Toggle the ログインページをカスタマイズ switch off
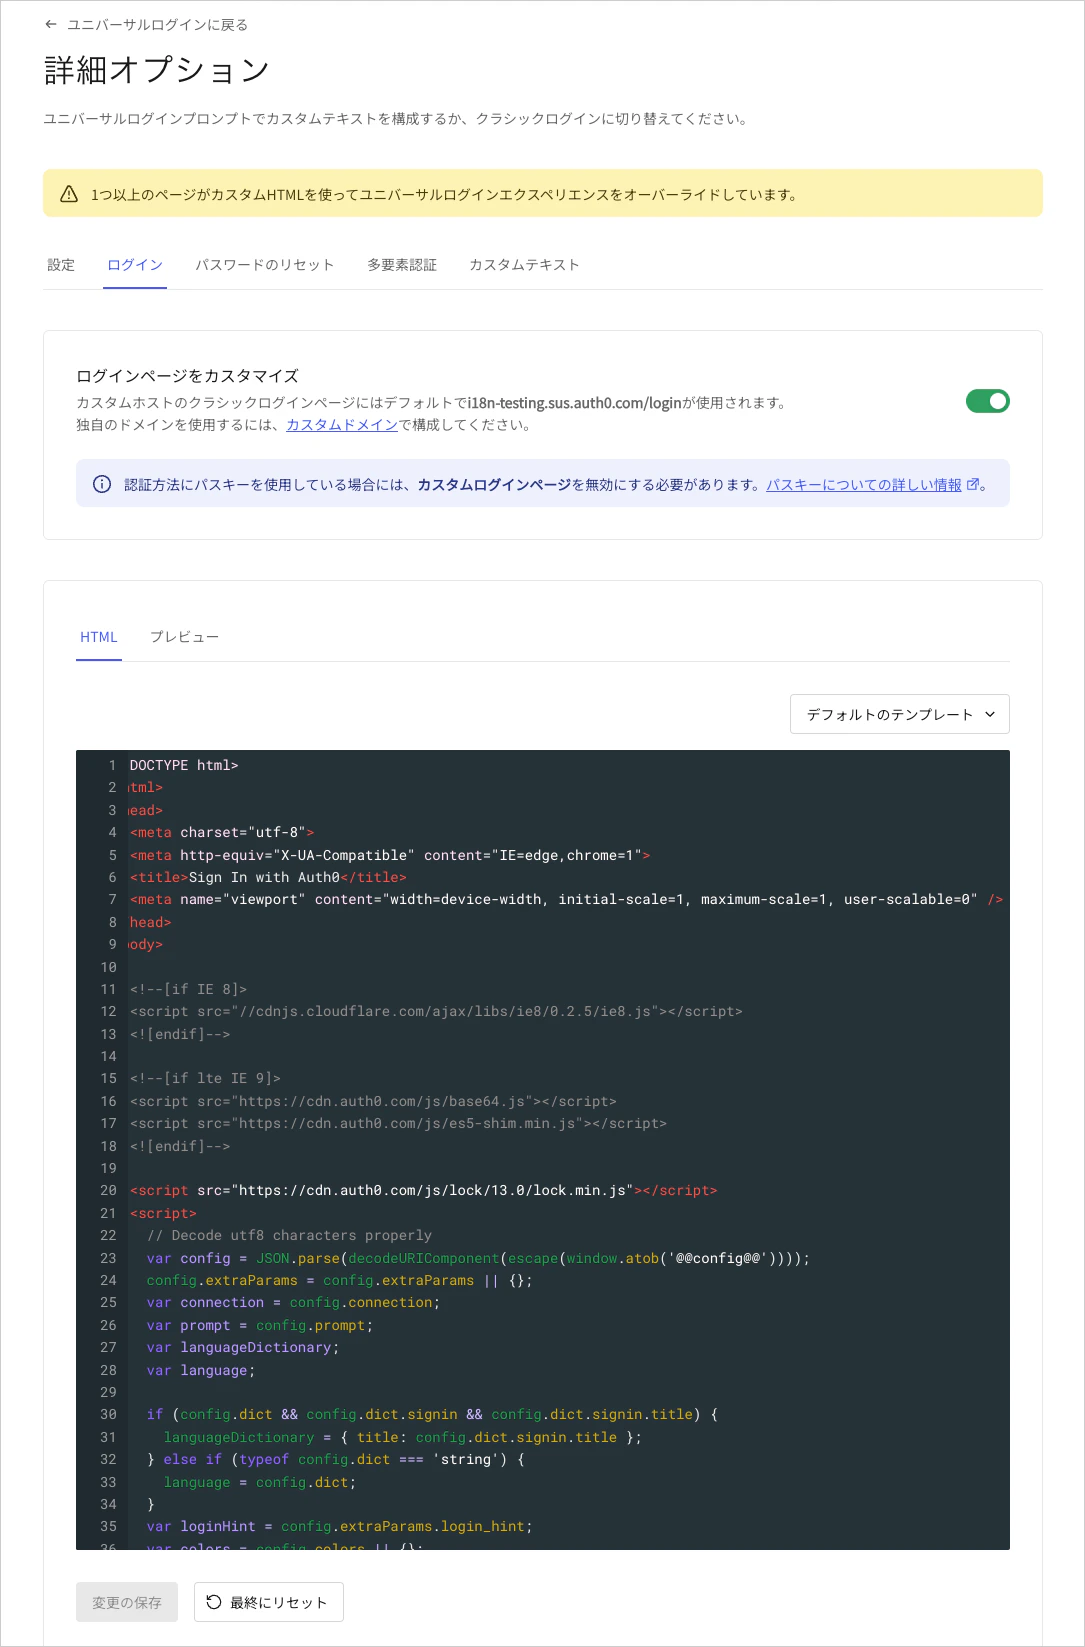 [x=988, y=401]
